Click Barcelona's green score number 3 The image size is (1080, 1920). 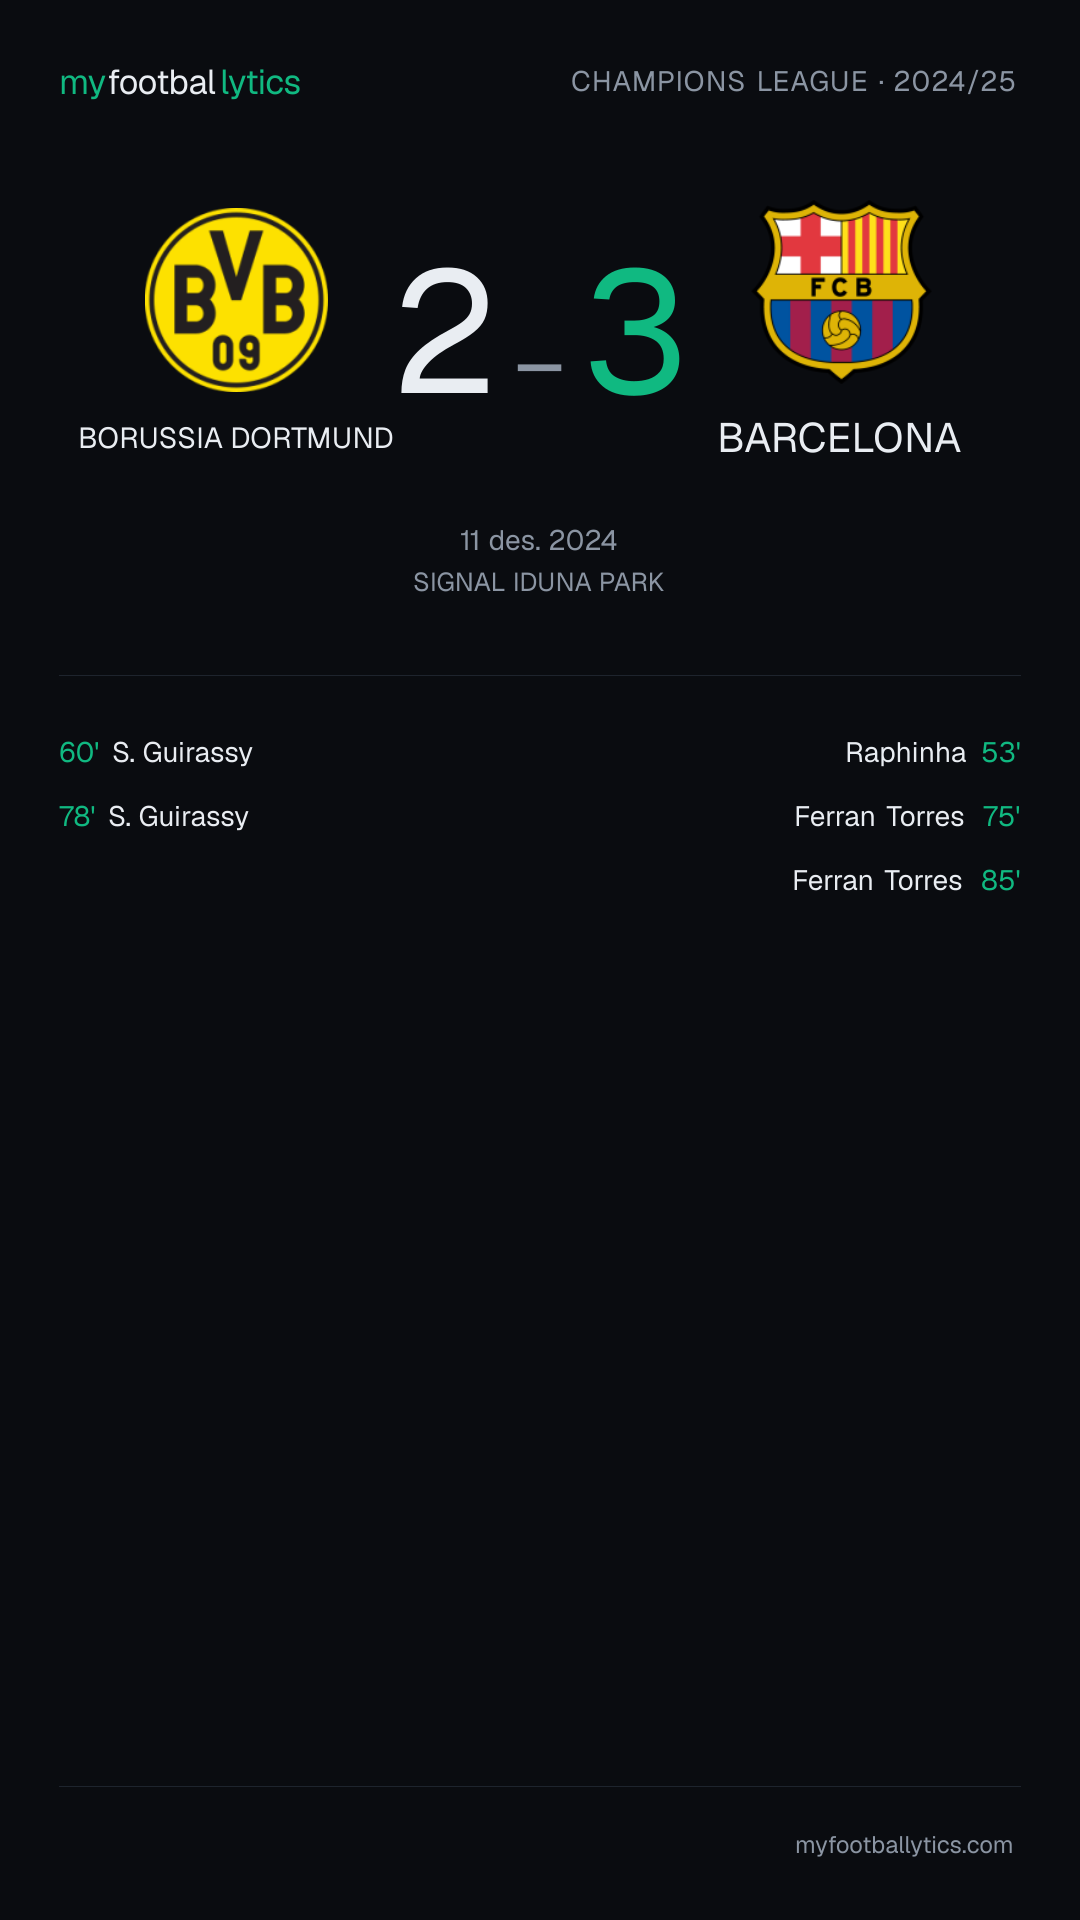(x=636, y=332)
